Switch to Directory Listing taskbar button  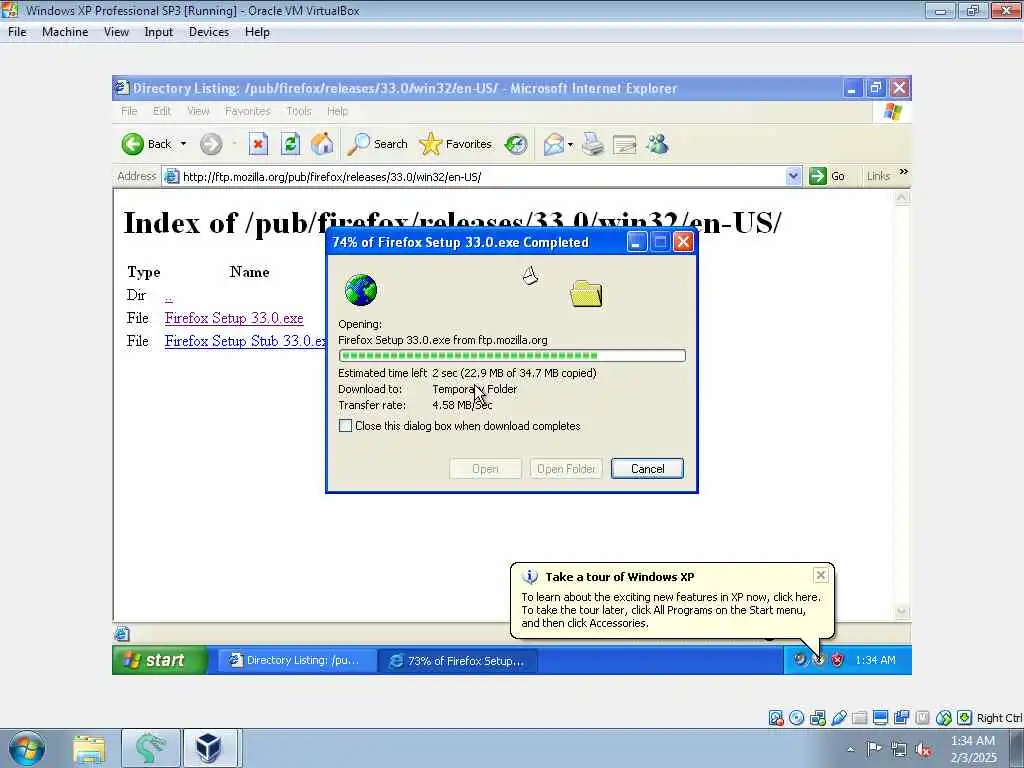[296, 660]
